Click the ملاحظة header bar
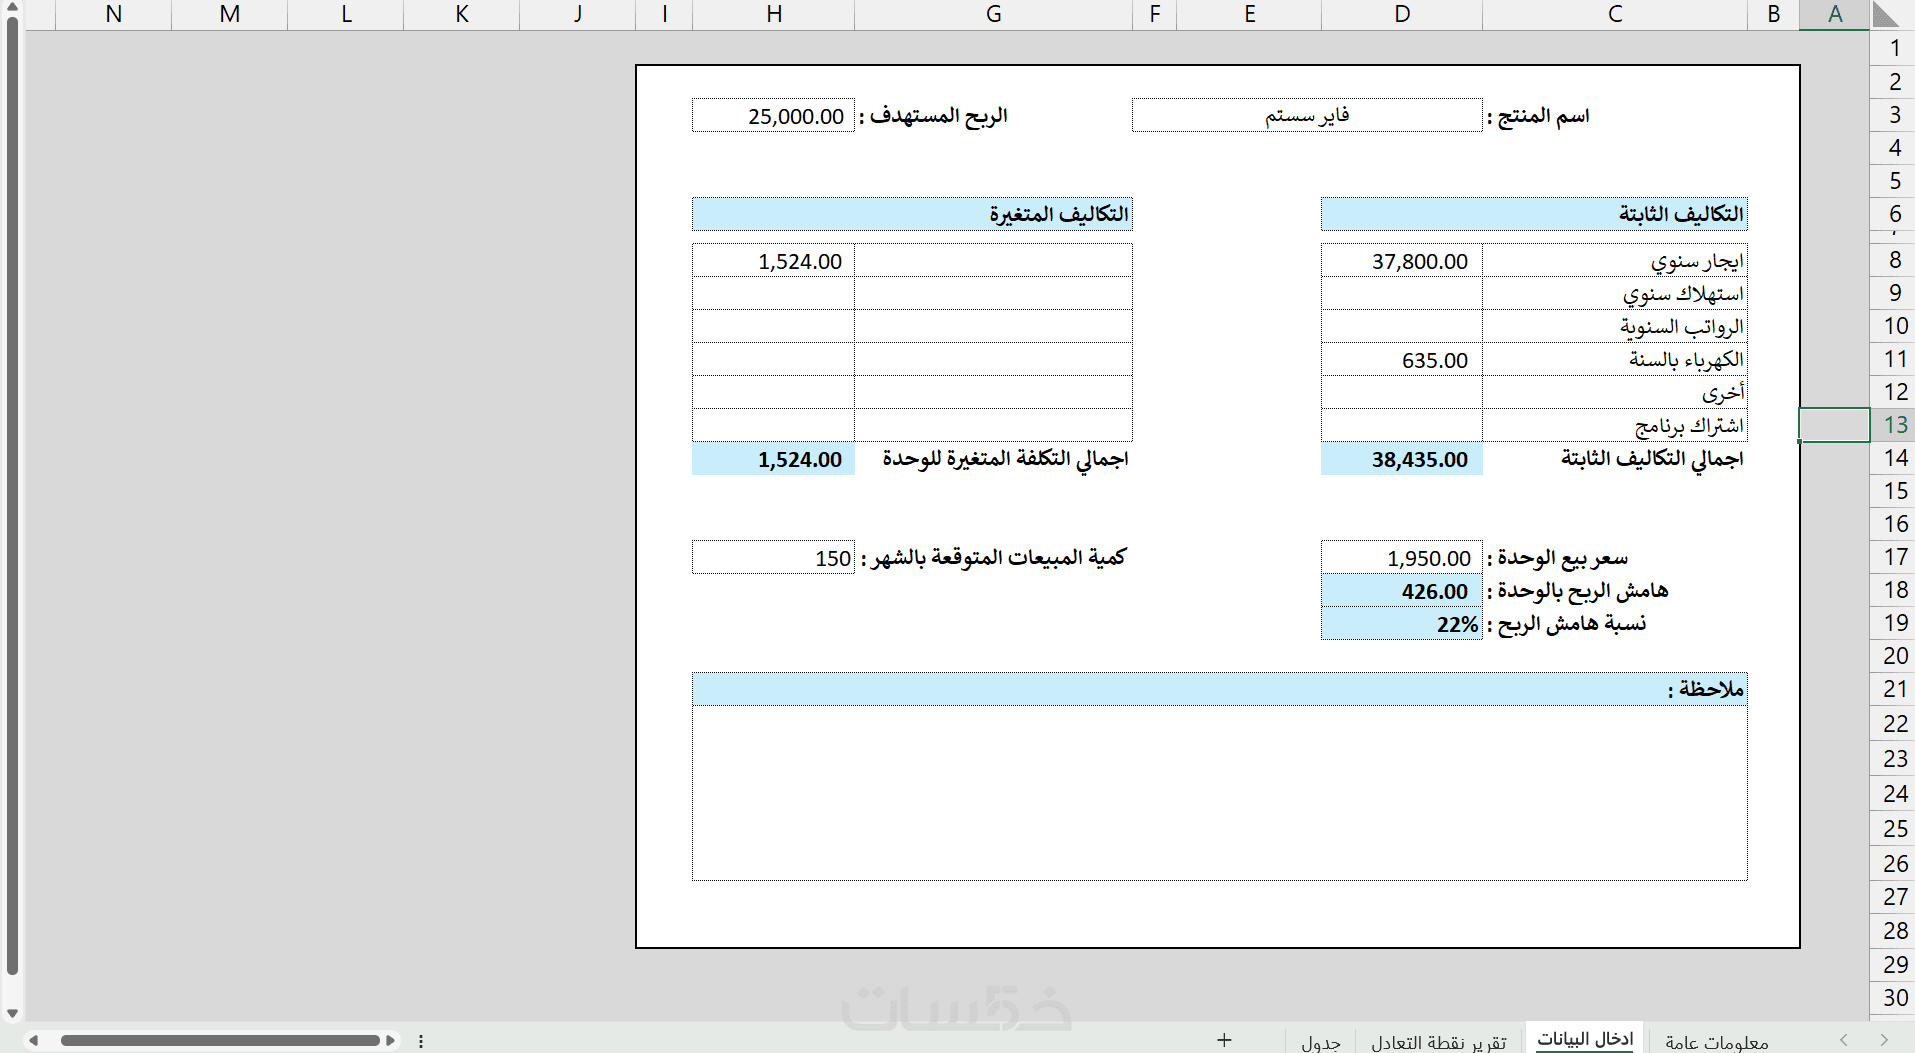 pos(1220,688)
